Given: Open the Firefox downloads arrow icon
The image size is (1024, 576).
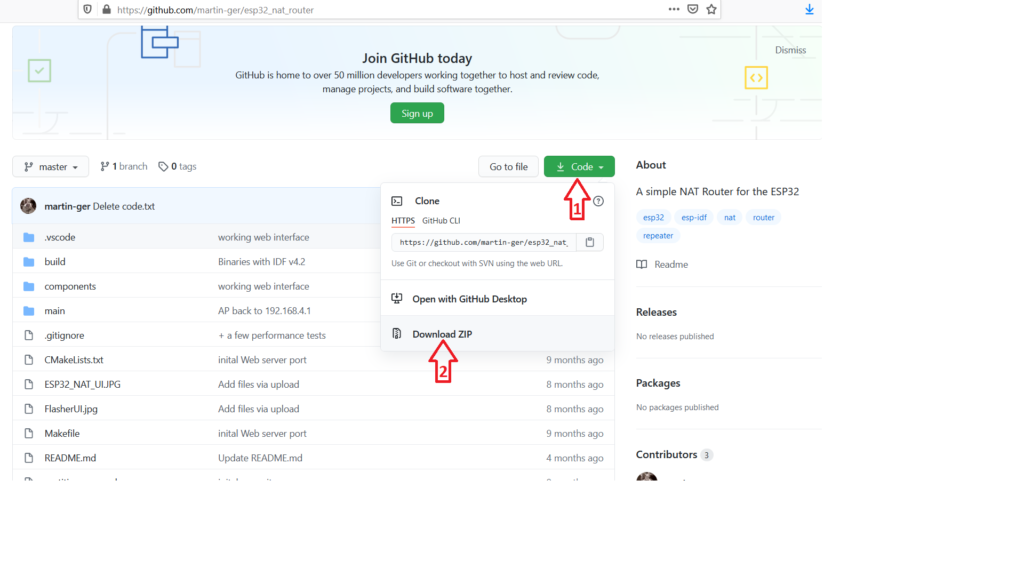Looking at the screenshot, I should 809,9.
